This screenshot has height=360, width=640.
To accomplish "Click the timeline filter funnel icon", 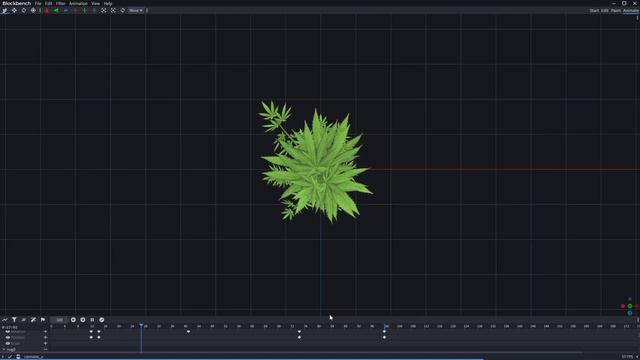I will pos(14,320).
